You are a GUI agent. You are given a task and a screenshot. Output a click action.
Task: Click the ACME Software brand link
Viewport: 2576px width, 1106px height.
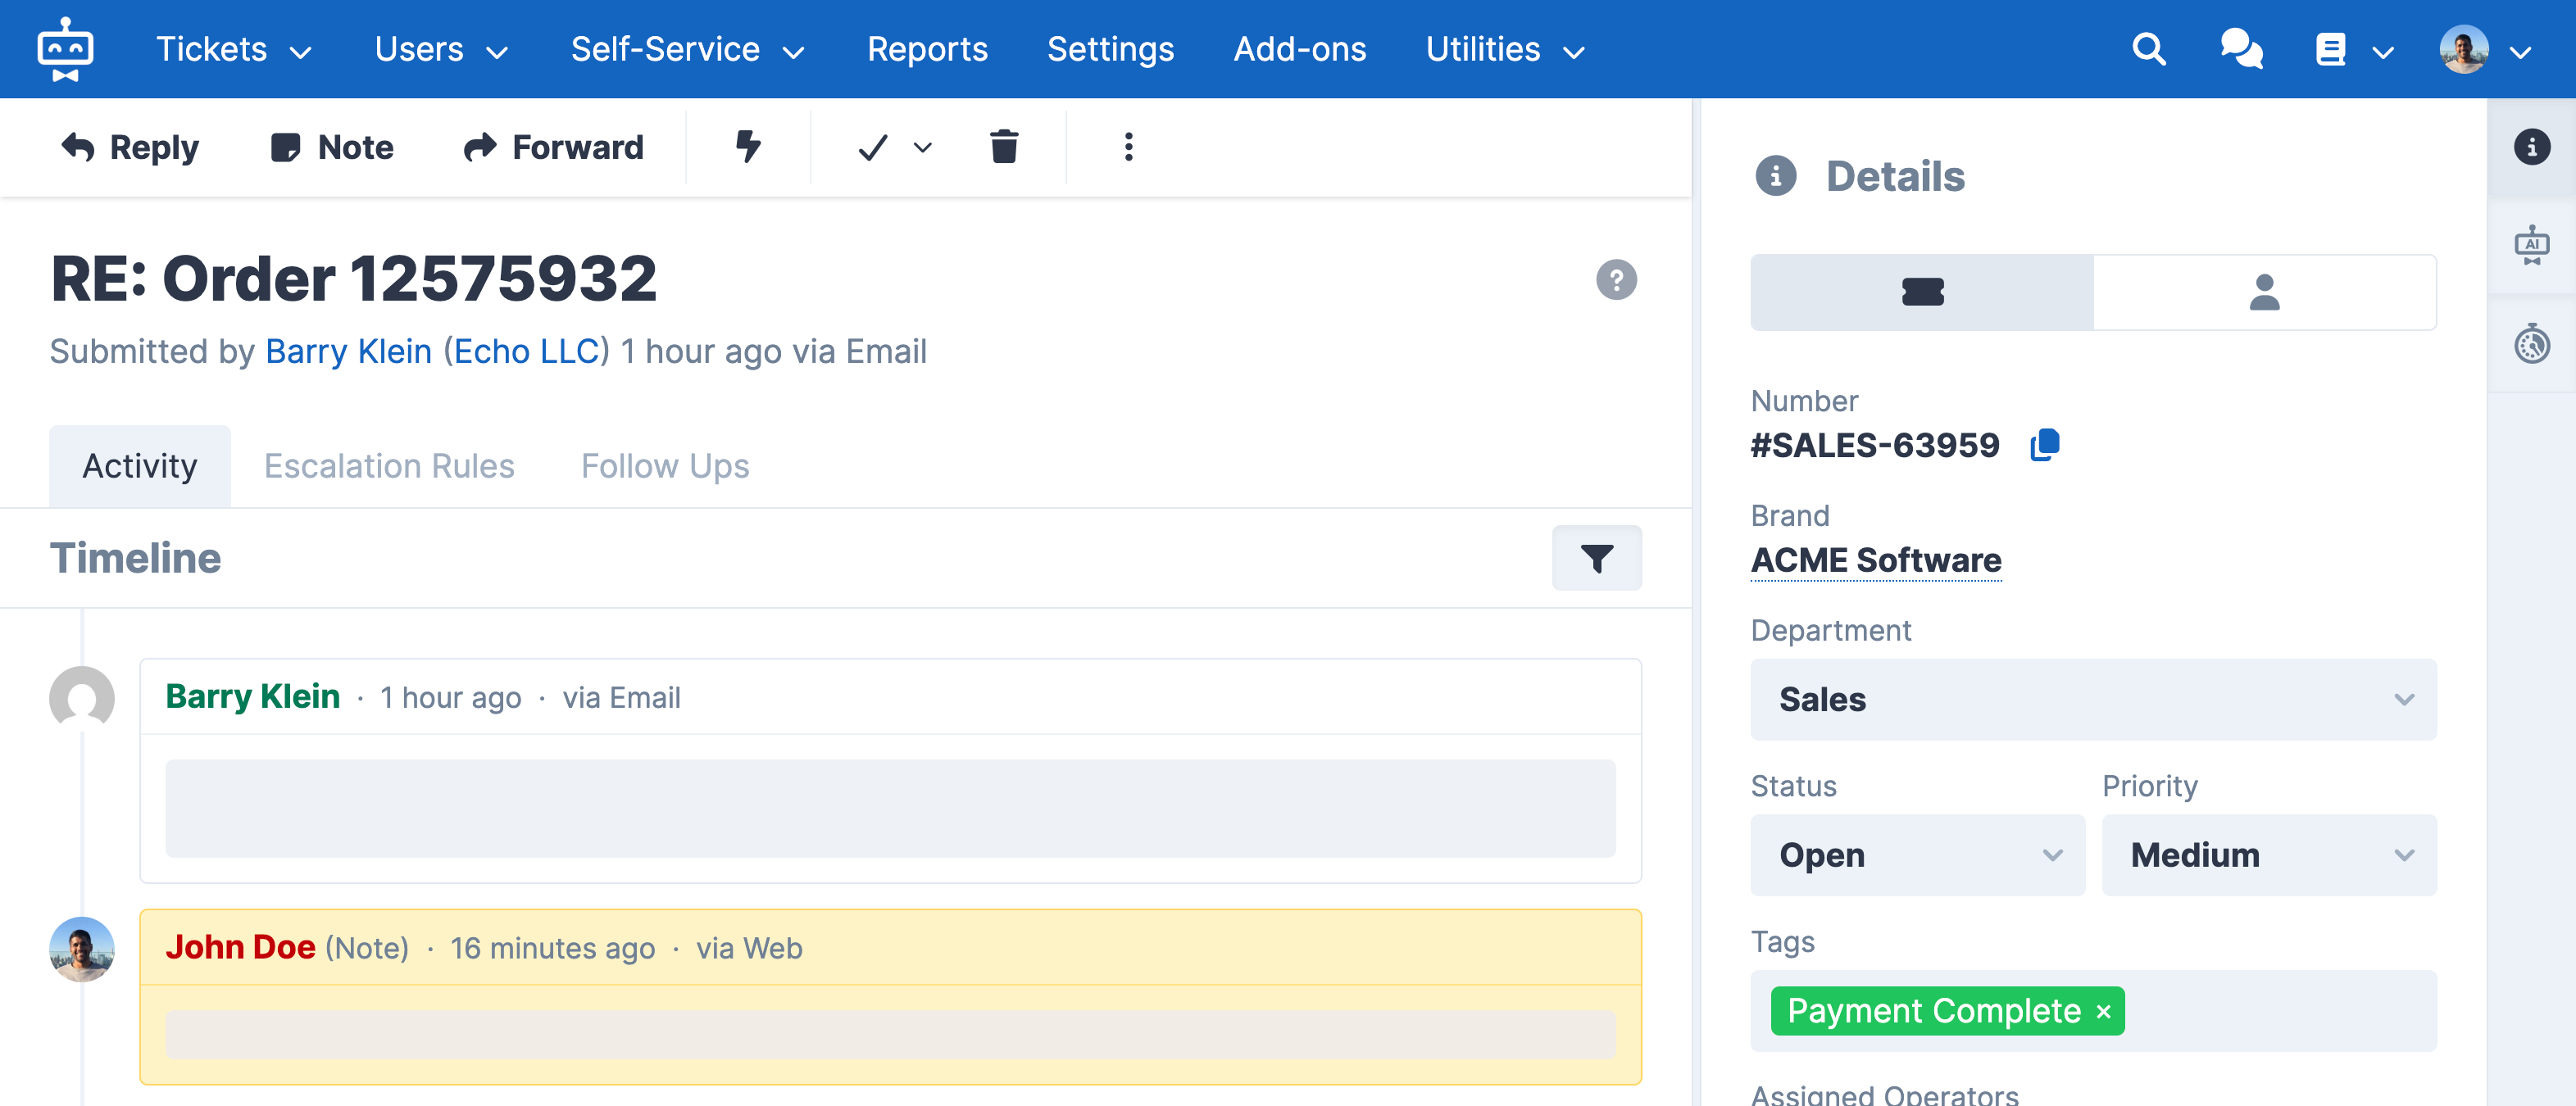point(1876,560)
